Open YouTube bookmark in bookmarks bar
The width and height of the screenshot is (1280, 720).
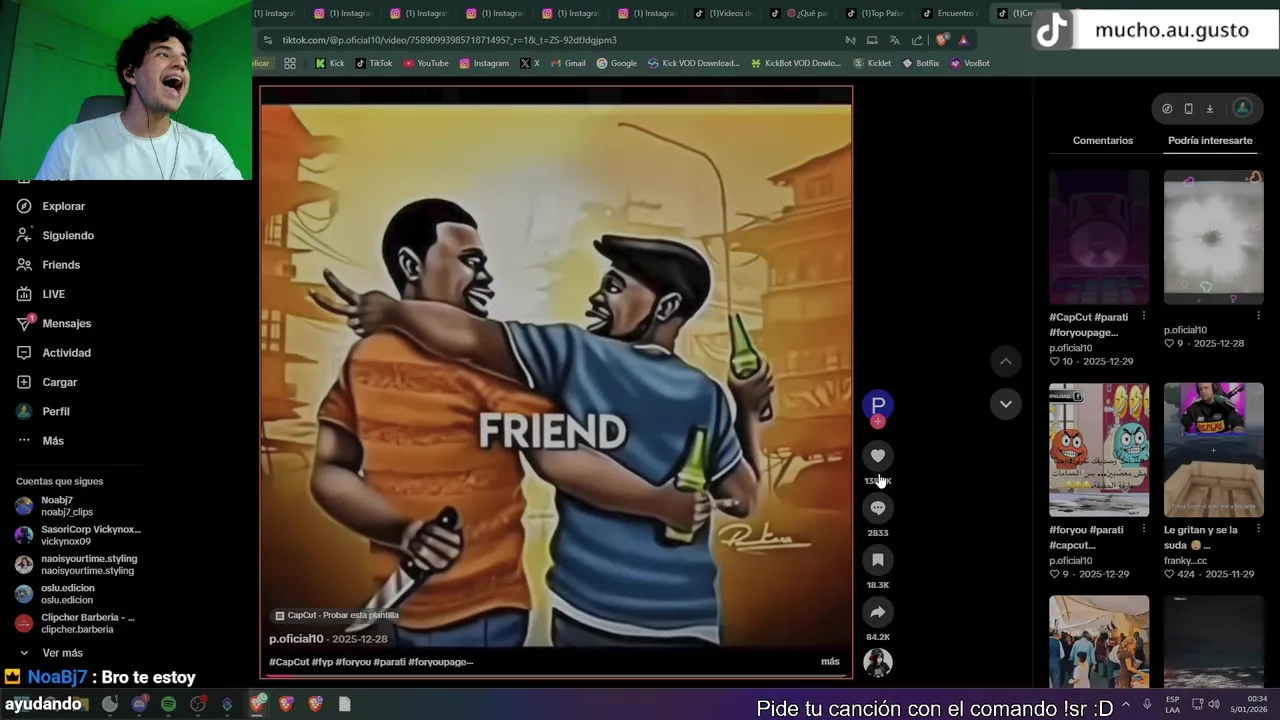[x=426, y=63]
